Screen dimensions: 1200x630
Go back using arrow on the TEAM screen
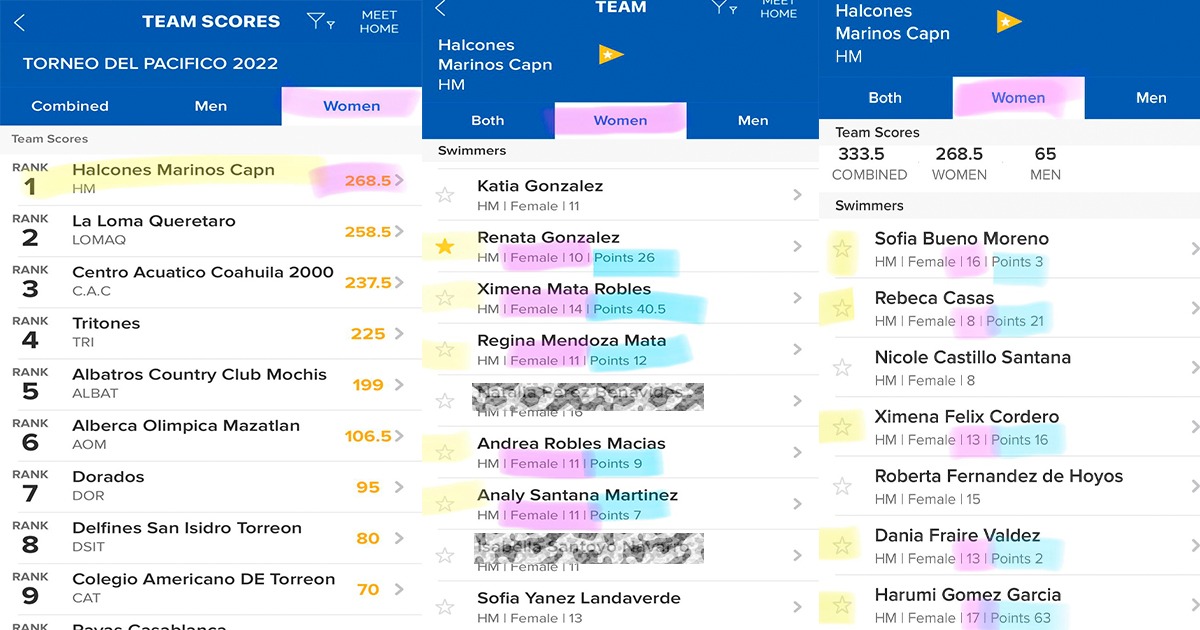440,9
